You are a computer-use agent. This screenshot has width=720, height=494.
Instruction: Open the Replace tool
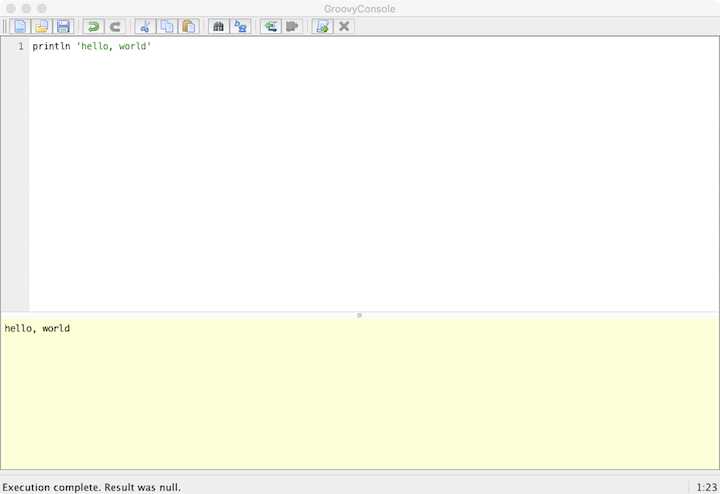coord(240,26)
